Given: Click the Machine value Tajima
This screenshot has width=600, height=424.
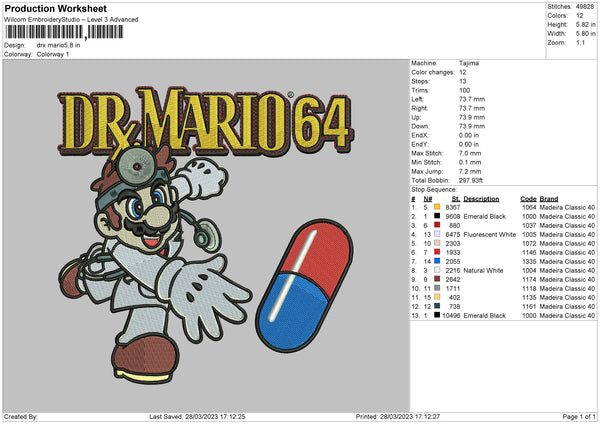Looking at the screenshot, I should (x=469, y=63).
